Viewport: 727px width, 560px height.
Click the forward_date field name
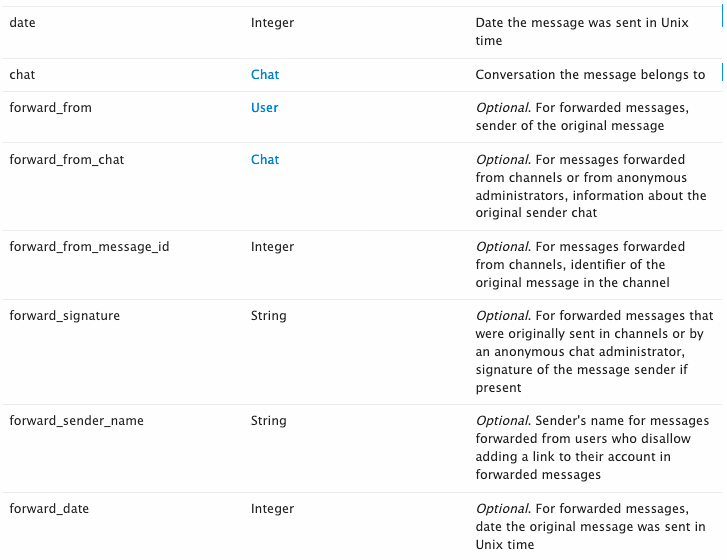pyautogui.click(x=49, y=509)
